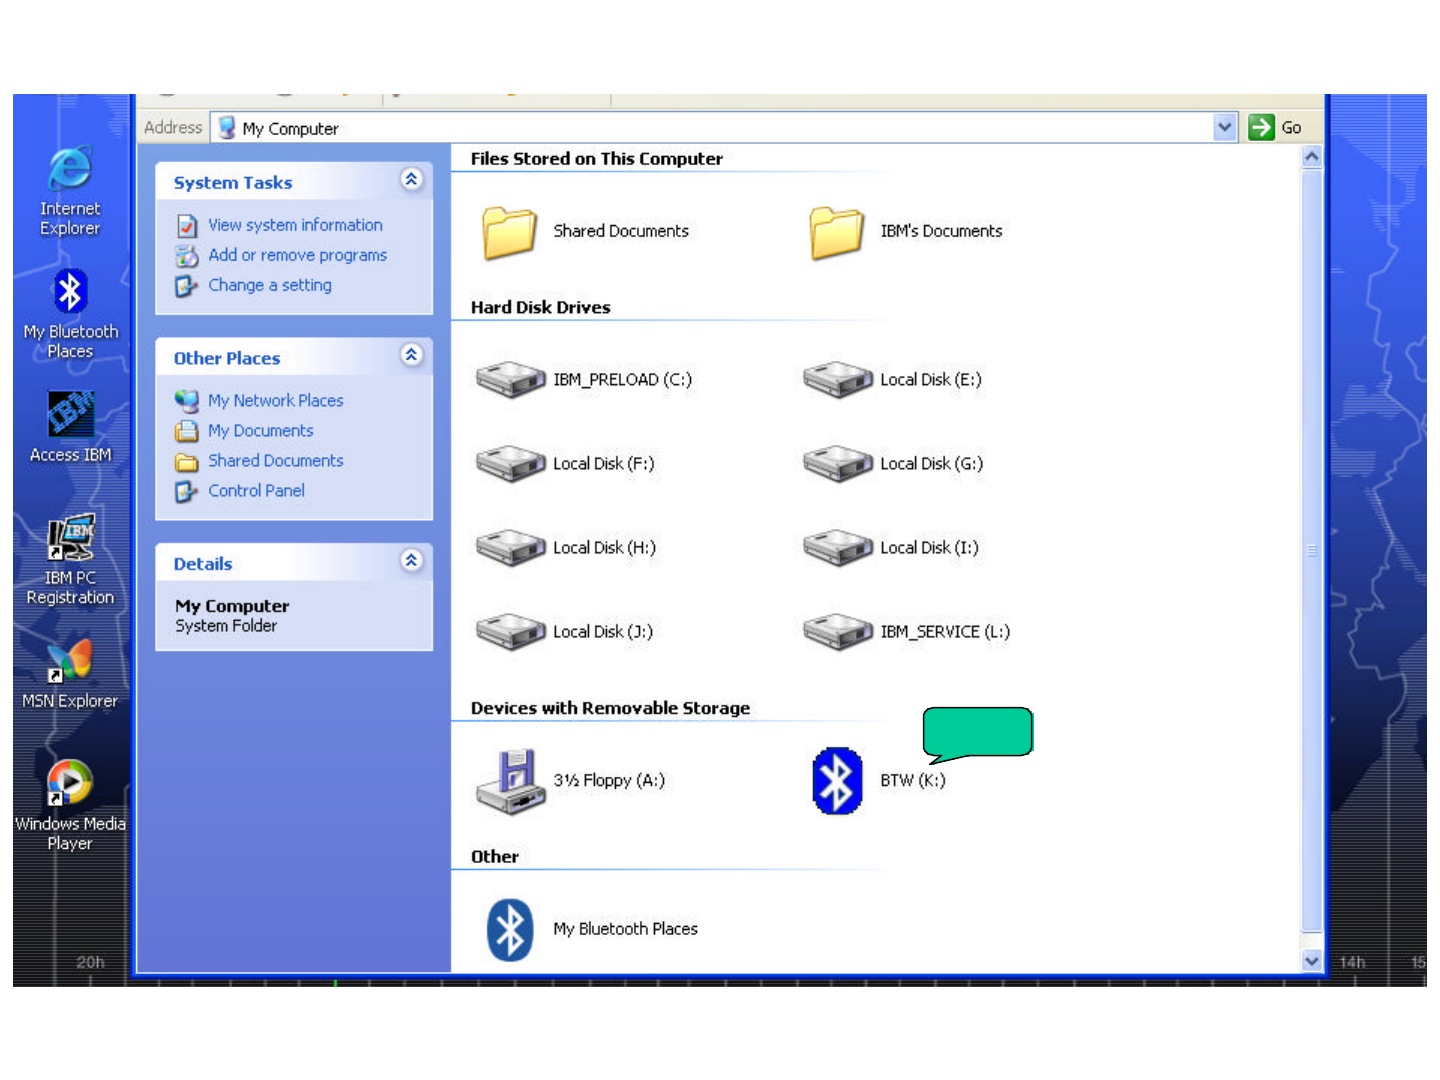Click the Go green arrow icon
The height and width of the screenshot is (1080, 1440).
coord(1261,128)
